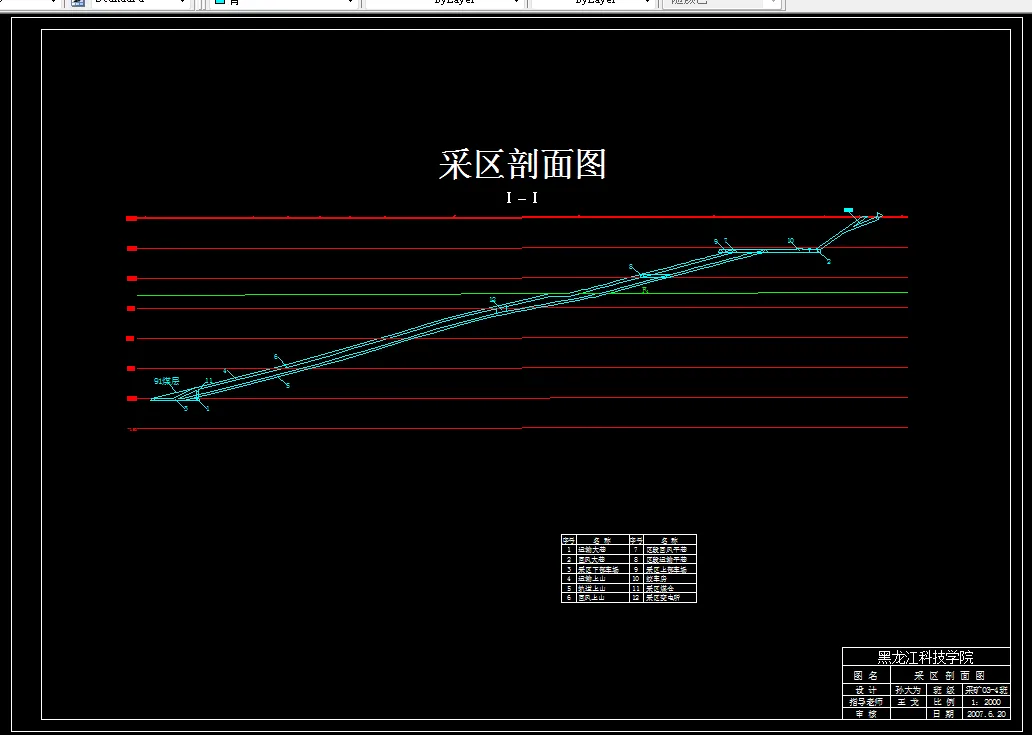
Task: Select scale value 1:2000
Action: [986, 702]
